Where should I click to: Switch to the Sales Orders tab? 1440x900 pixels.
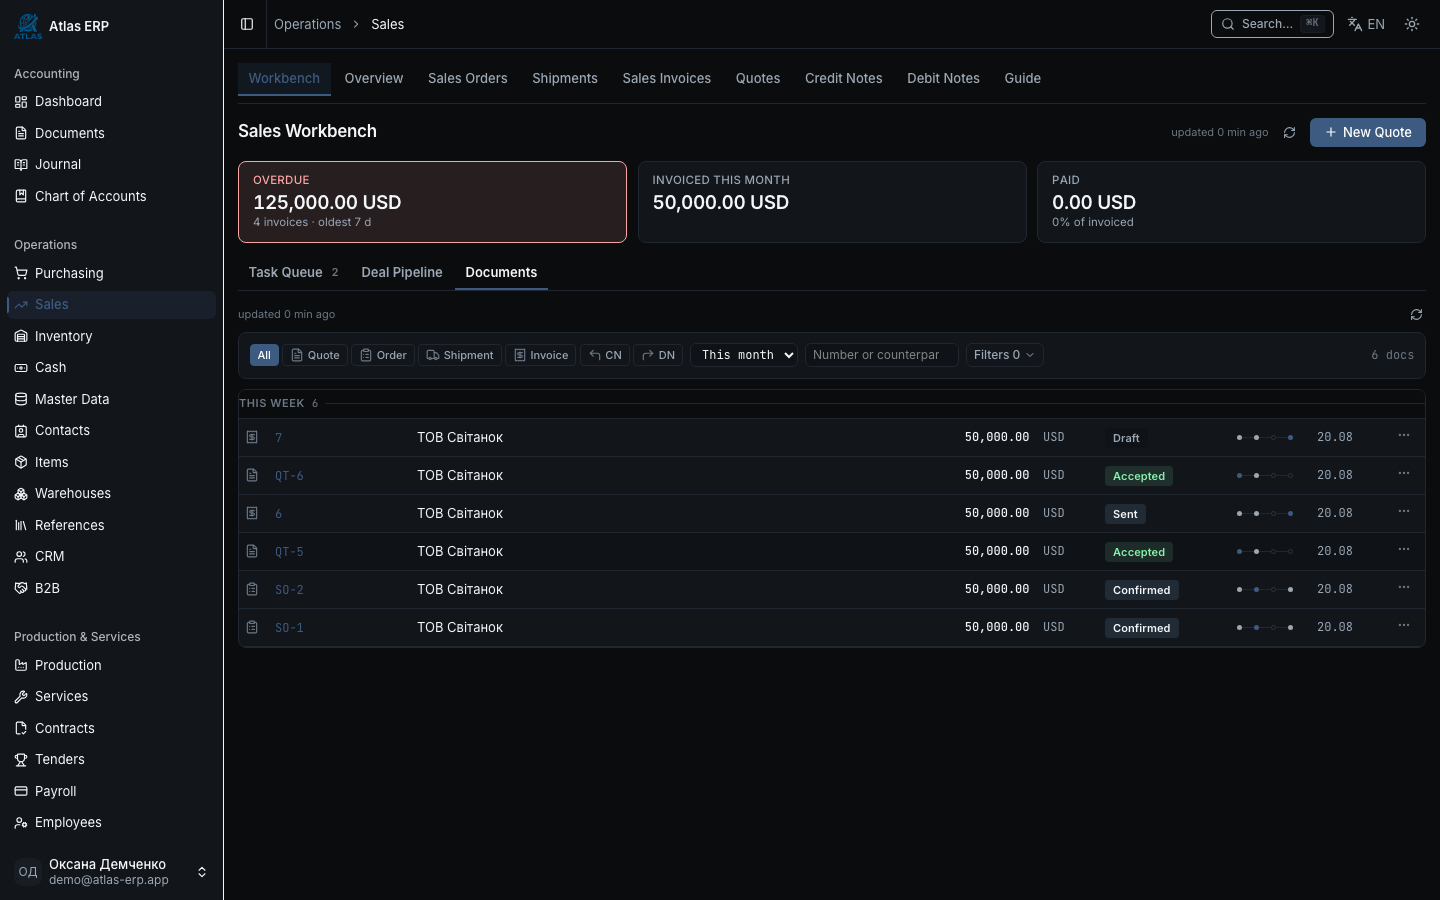click(468, 78)
